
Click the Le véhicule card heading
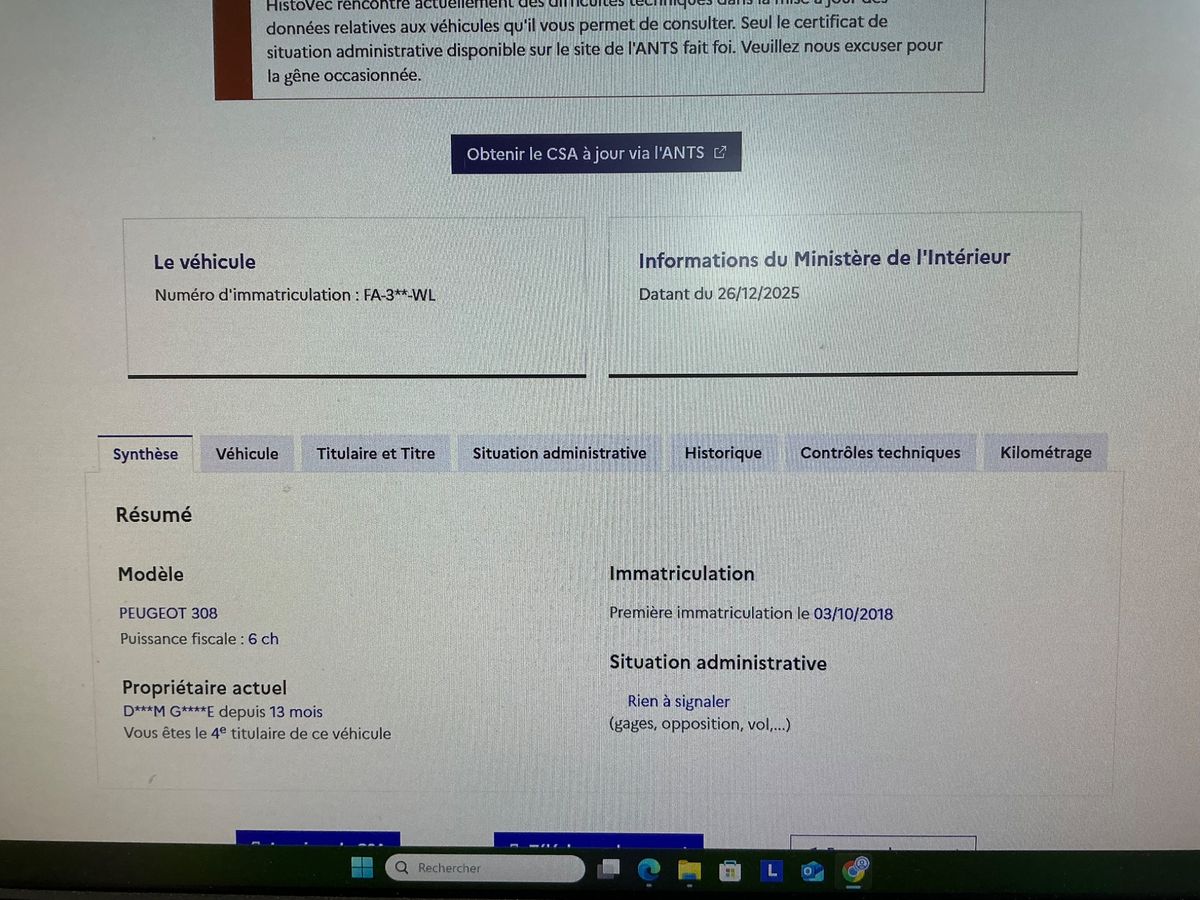point(204,262)
